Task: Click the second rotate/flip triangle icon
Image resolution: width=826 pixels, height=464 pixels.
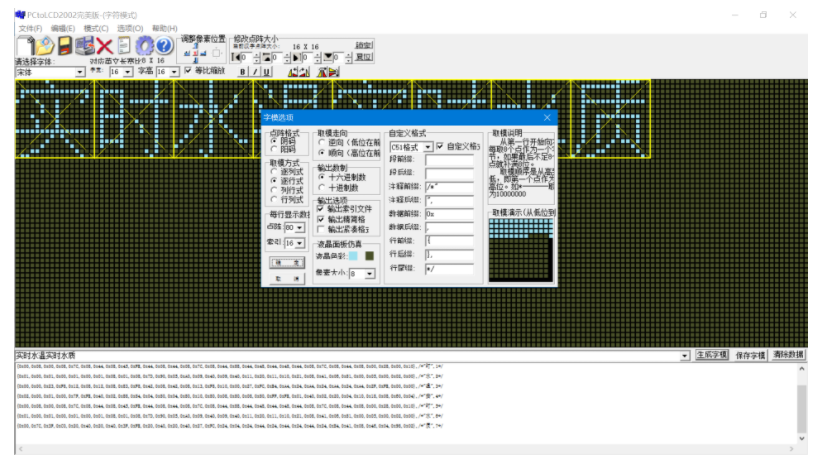Action: (304, 72)
